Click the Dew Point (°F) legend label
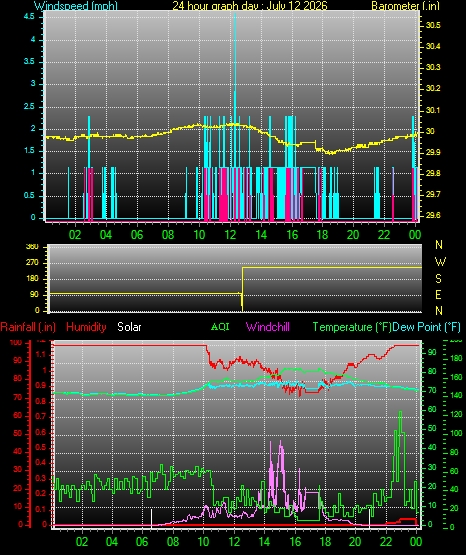The width and height of the screenshot is (466, 555). 426,327
